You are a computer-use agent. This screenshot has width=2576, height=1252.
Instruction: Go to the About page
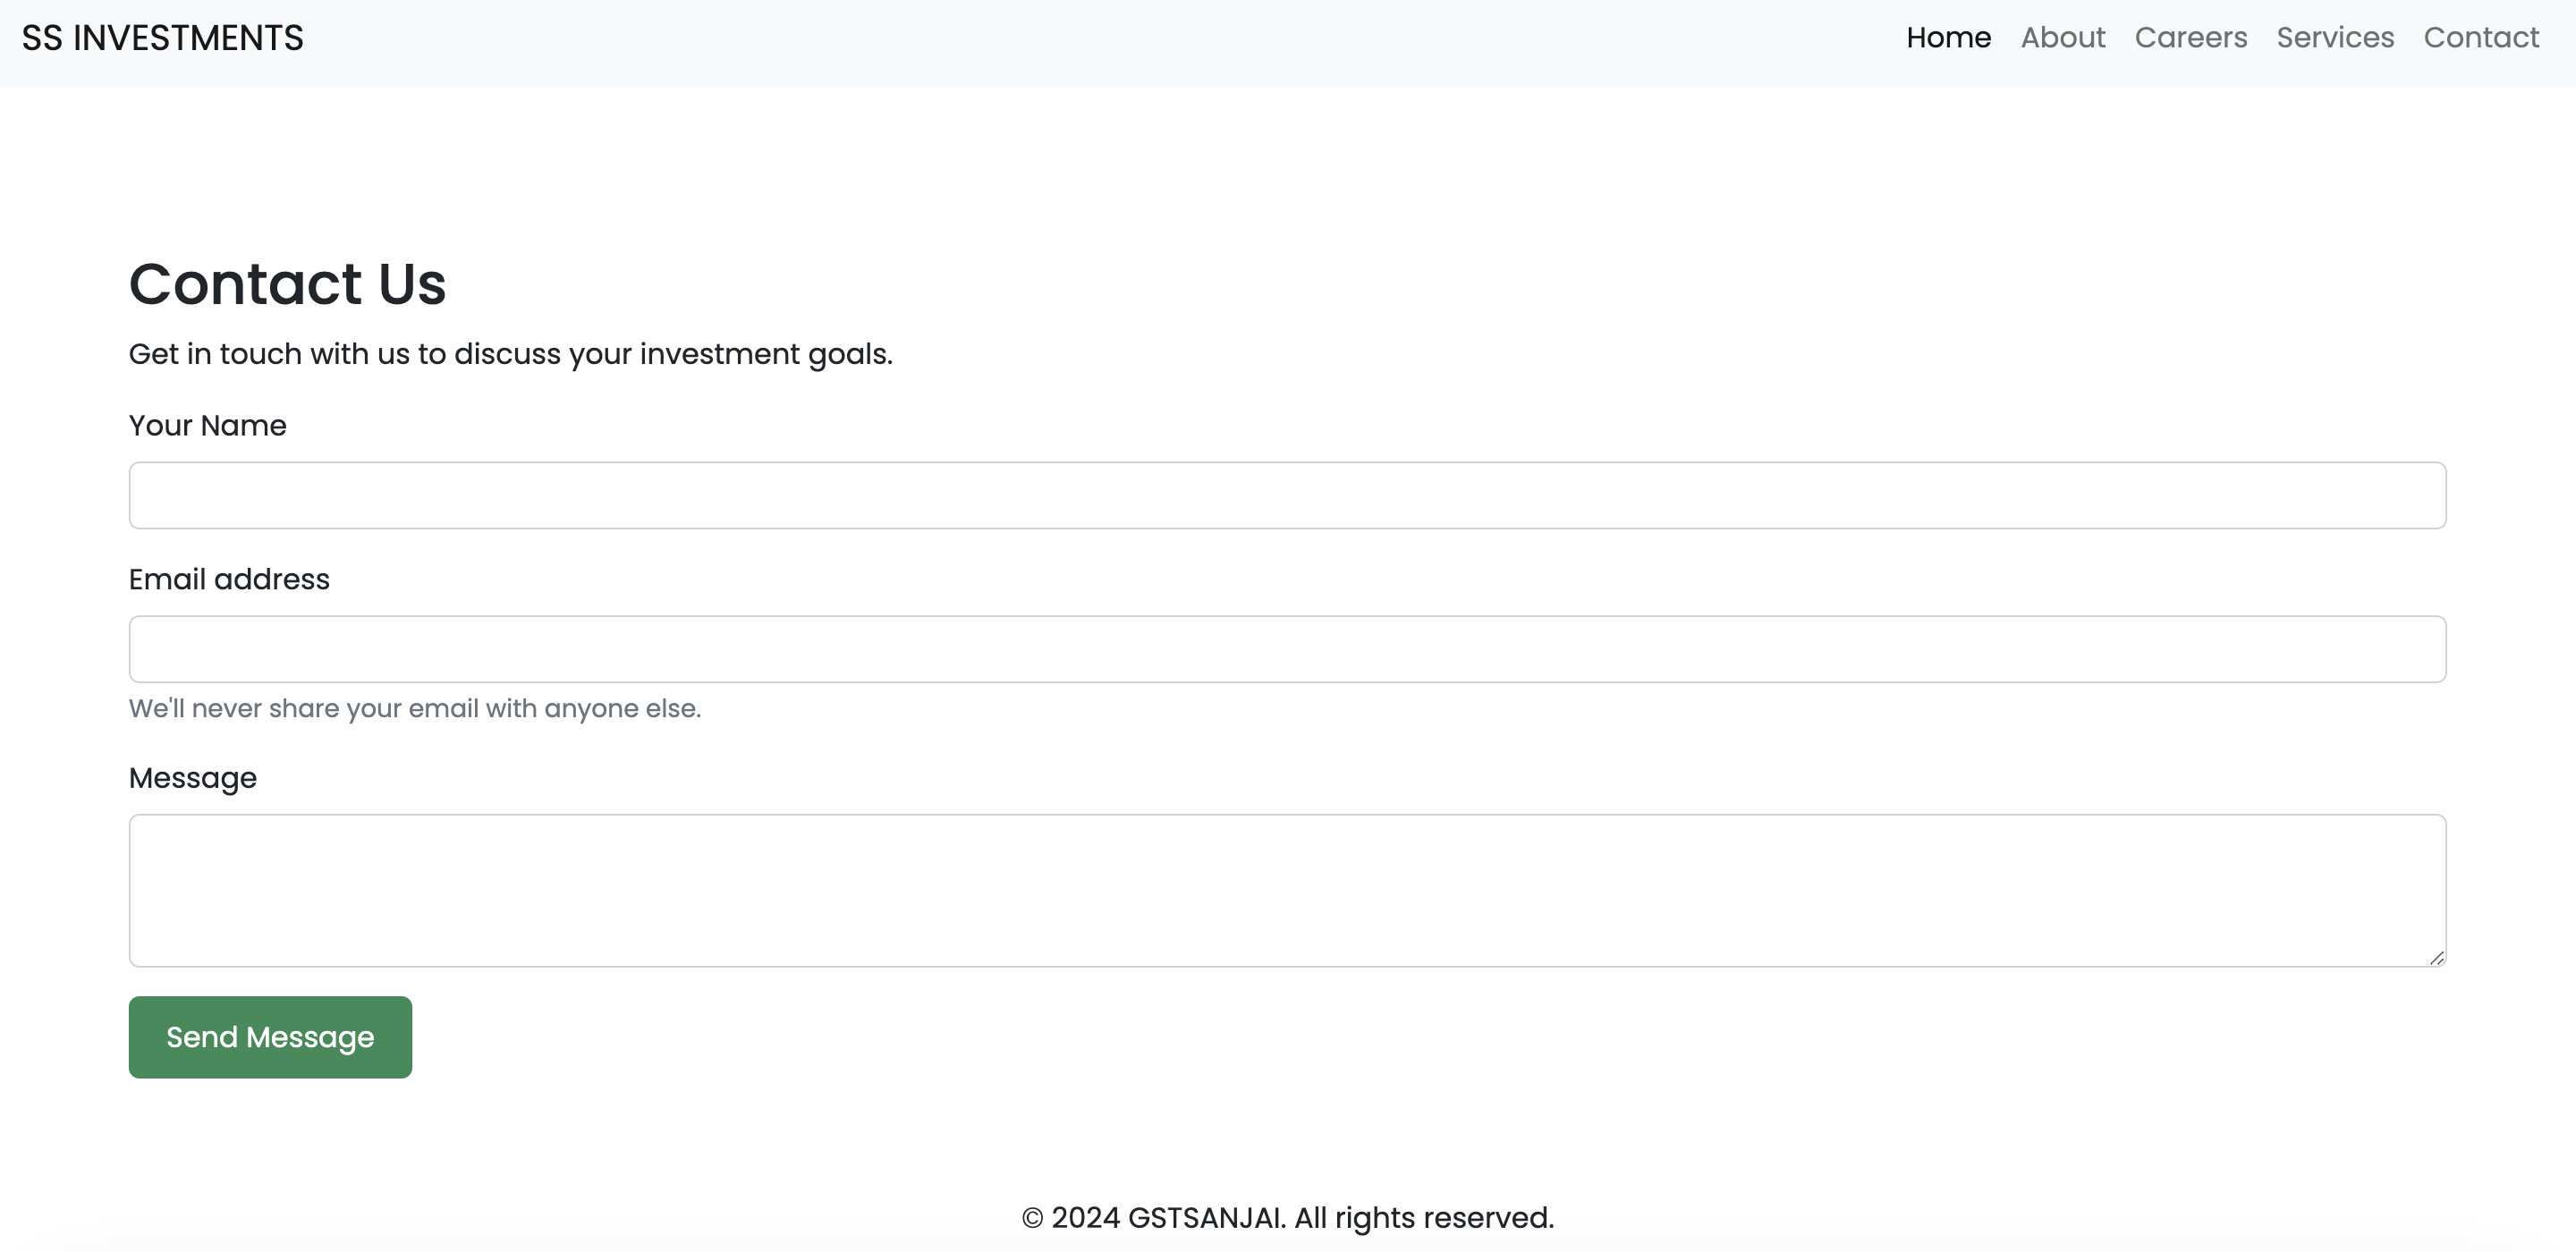pos(2062,38)
